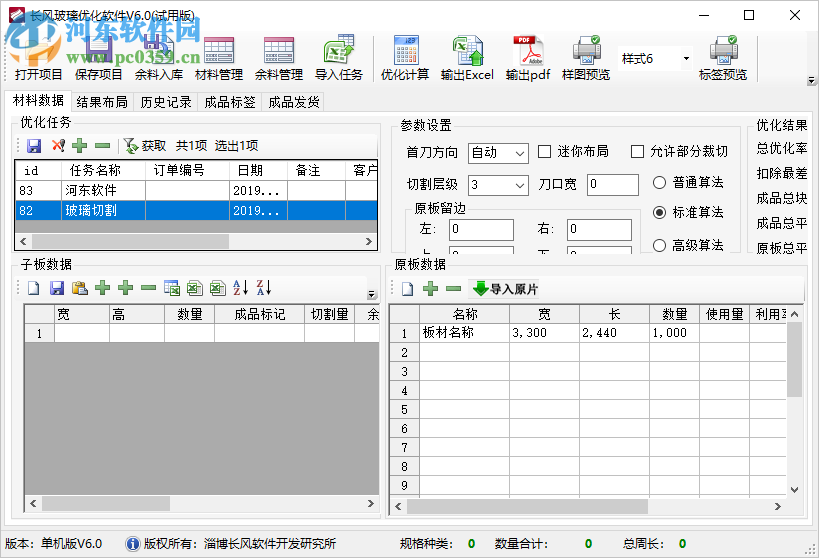Click the 导入任务 Excel icon
The height and width of the screenshot is (558, 819).
pyautogui.click(x=338, y=50)
